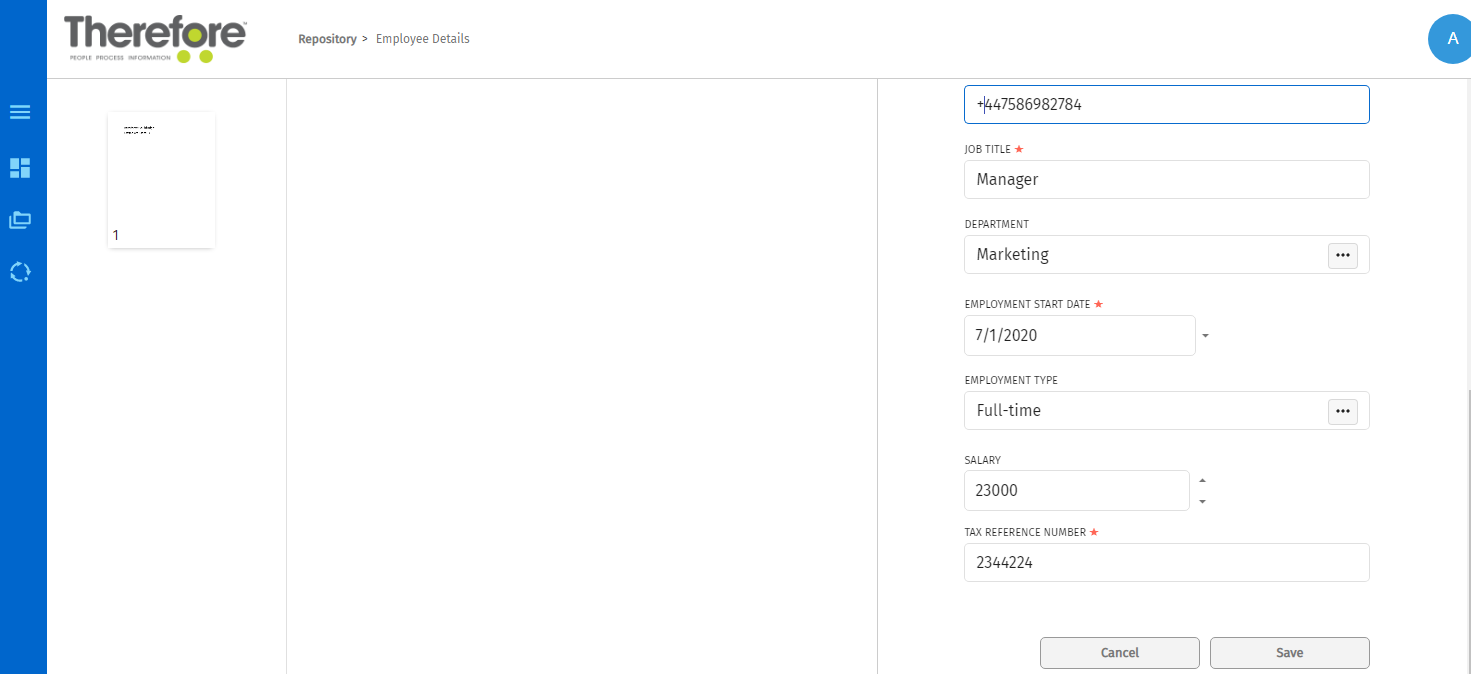Decrement the Salary value
This screenshot has width=1471, height=674.
point(1202,501)
